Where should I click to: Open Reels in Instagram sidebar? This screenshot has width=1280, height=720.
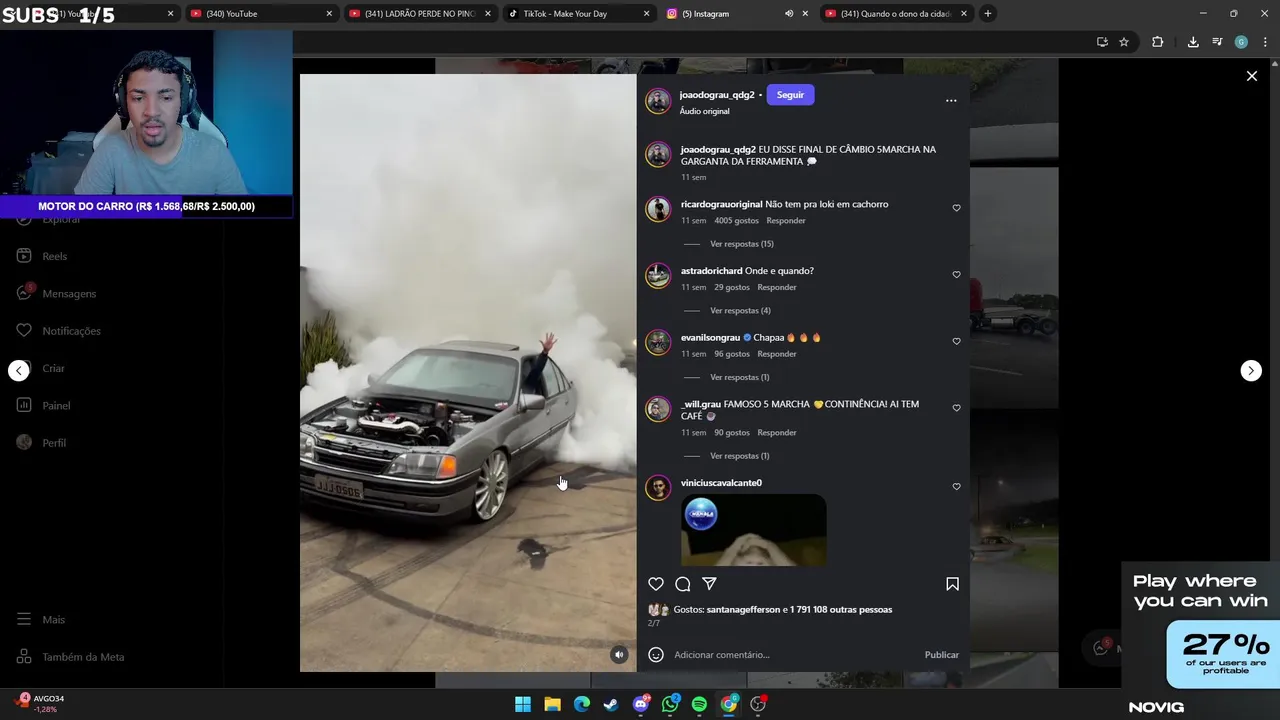click(44, 256)
